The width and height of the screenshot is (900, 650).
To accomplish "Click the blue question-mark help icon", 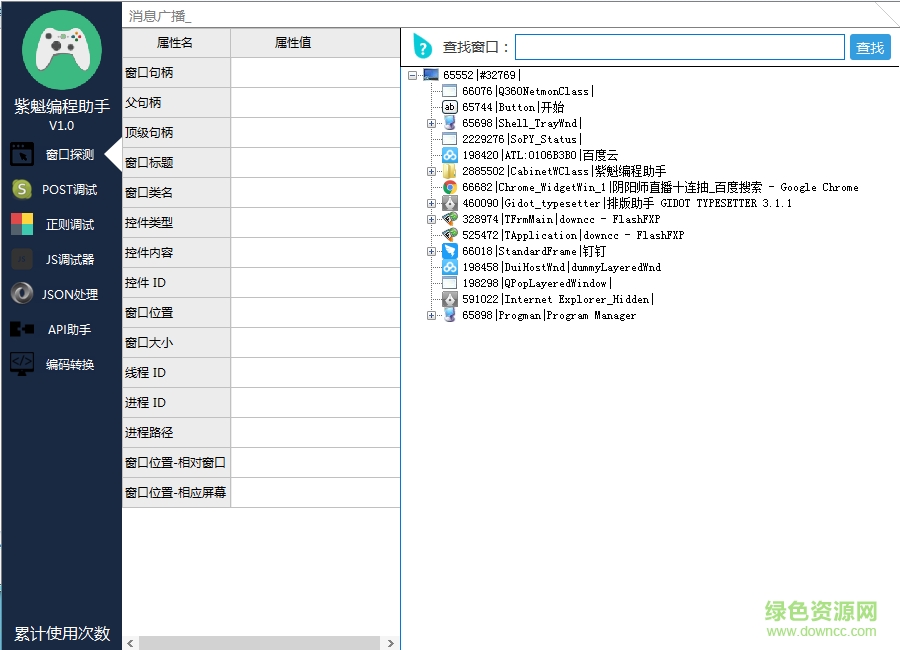I will click(x=422, y=46).
